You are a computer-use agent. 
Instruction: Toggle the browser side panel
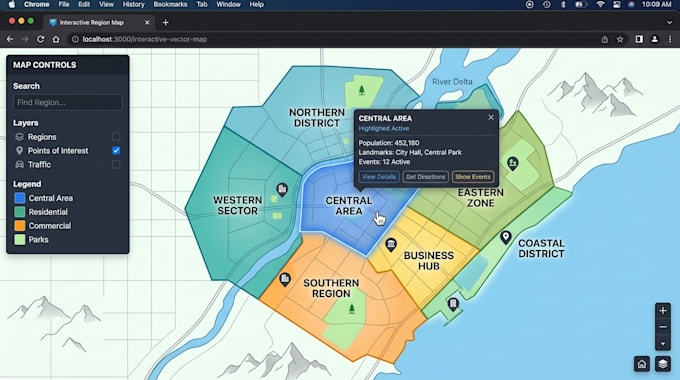pyautogui.click(x=639, y=39)
